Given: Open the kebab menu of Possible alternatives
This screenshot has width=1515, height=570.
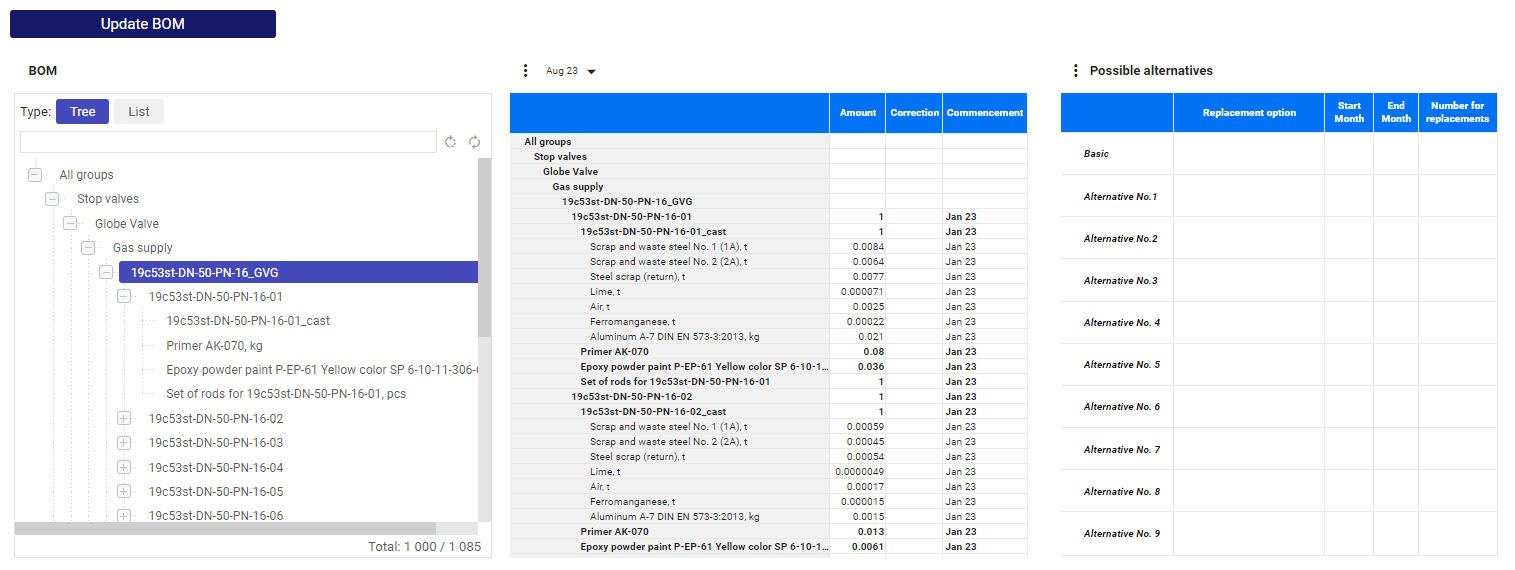Looking at the screenshot, I should 1076,71.
